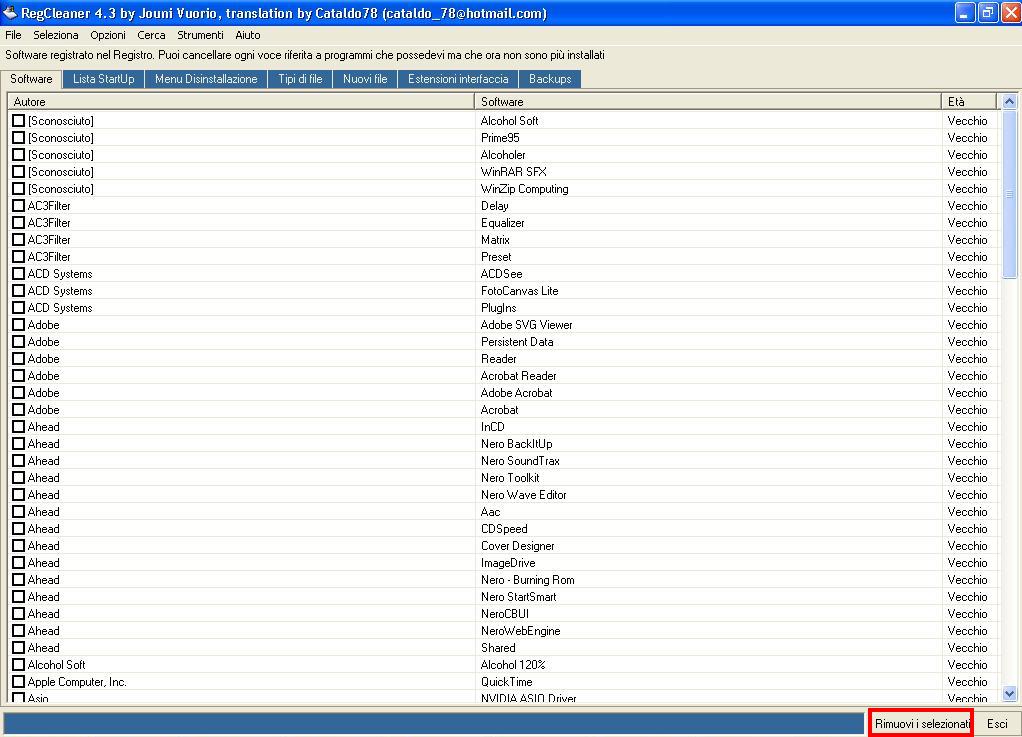
Task: Tick the QuickTime row checkbox
Action: tap(18, 682)
